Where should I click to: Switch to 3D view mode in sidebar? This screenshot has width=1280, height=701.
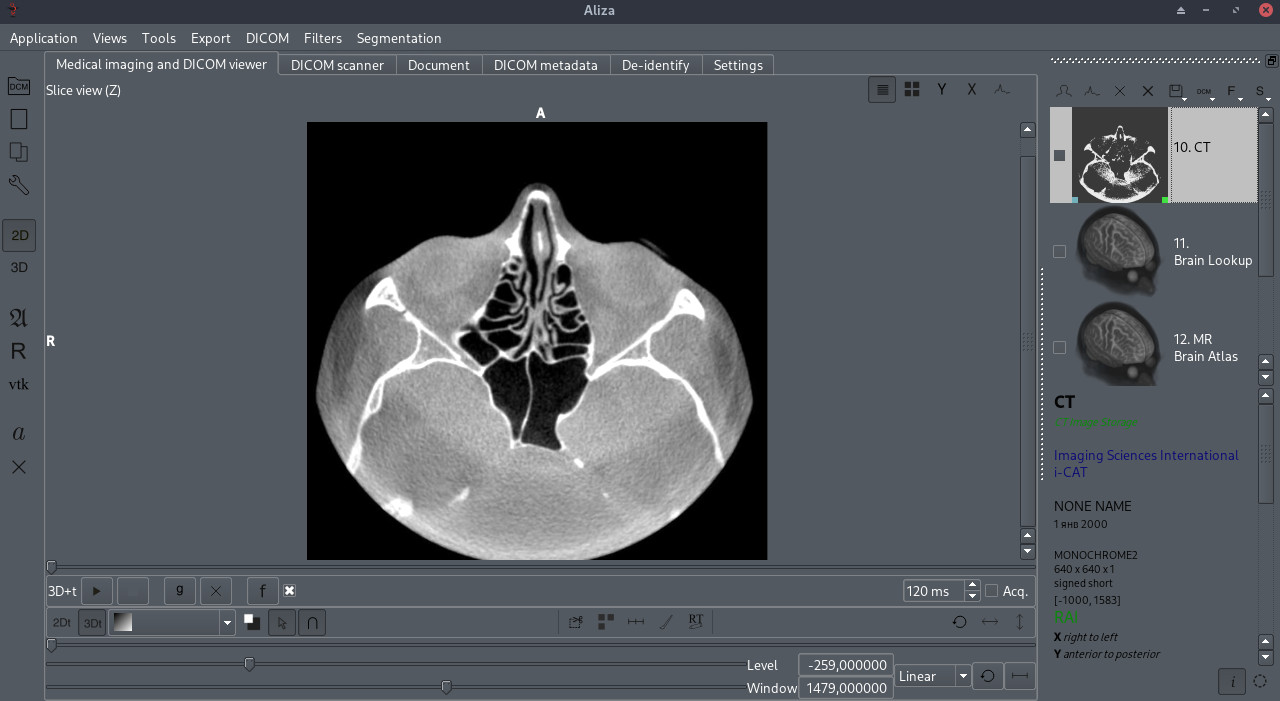(x=19, y=268)
